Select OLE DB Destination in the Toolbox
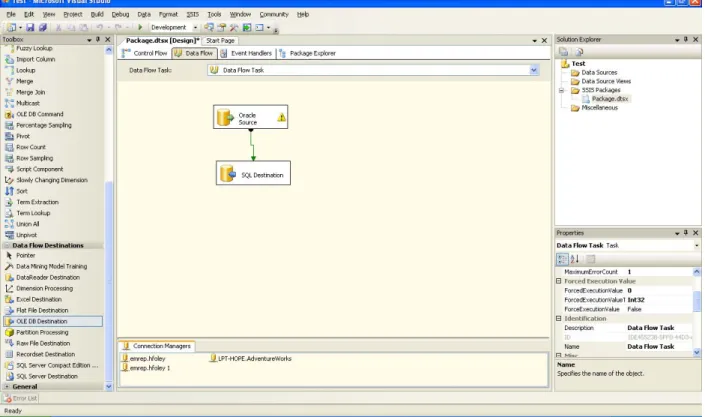This screenshot has height=417, width=705. [x=53, y=321]
